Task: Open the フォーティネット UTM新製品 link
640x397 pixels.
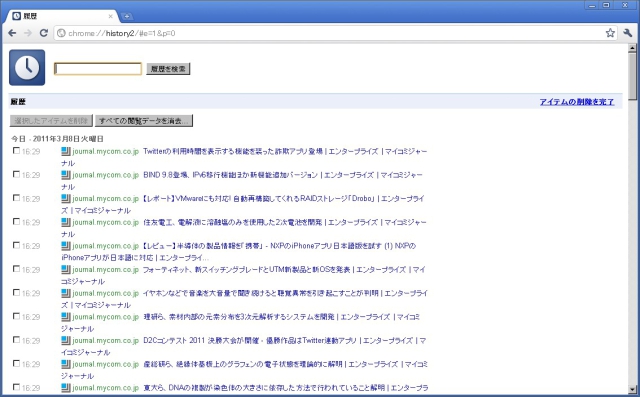Action: (243, 275)
